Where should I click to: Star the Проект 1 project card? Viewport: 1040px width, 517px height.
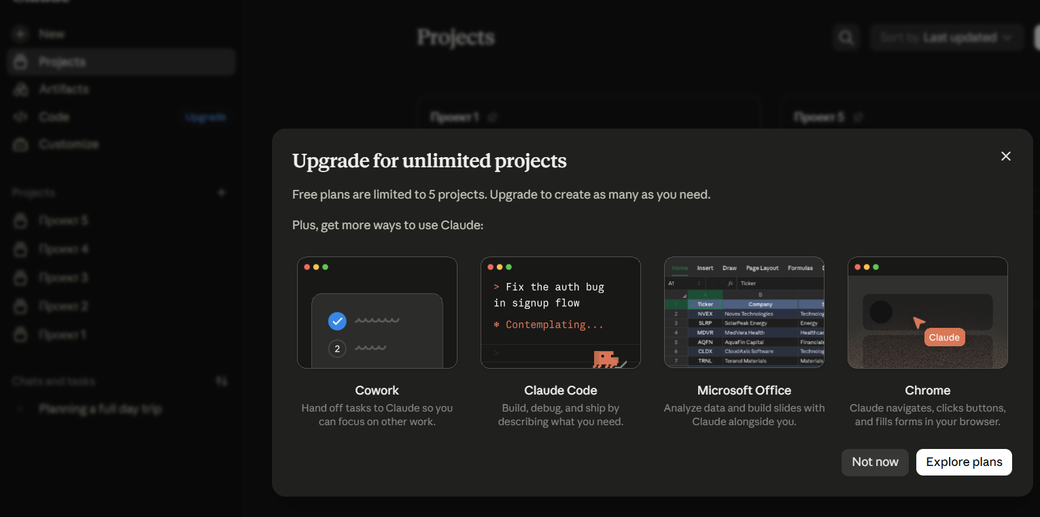point(492,117)
